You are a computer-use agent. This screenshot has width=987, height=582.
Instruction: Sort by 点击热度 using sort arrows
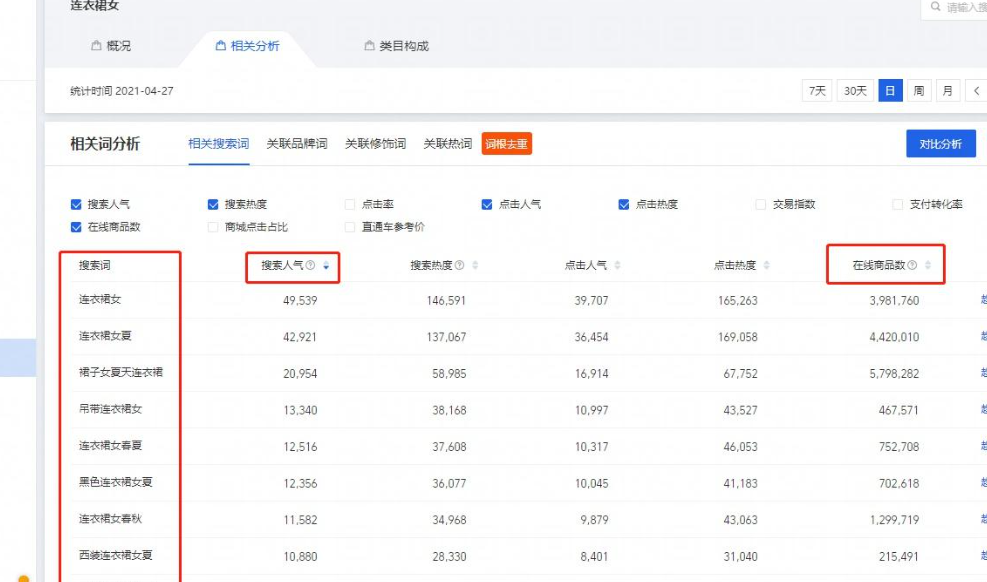click(x=767, y=266)
